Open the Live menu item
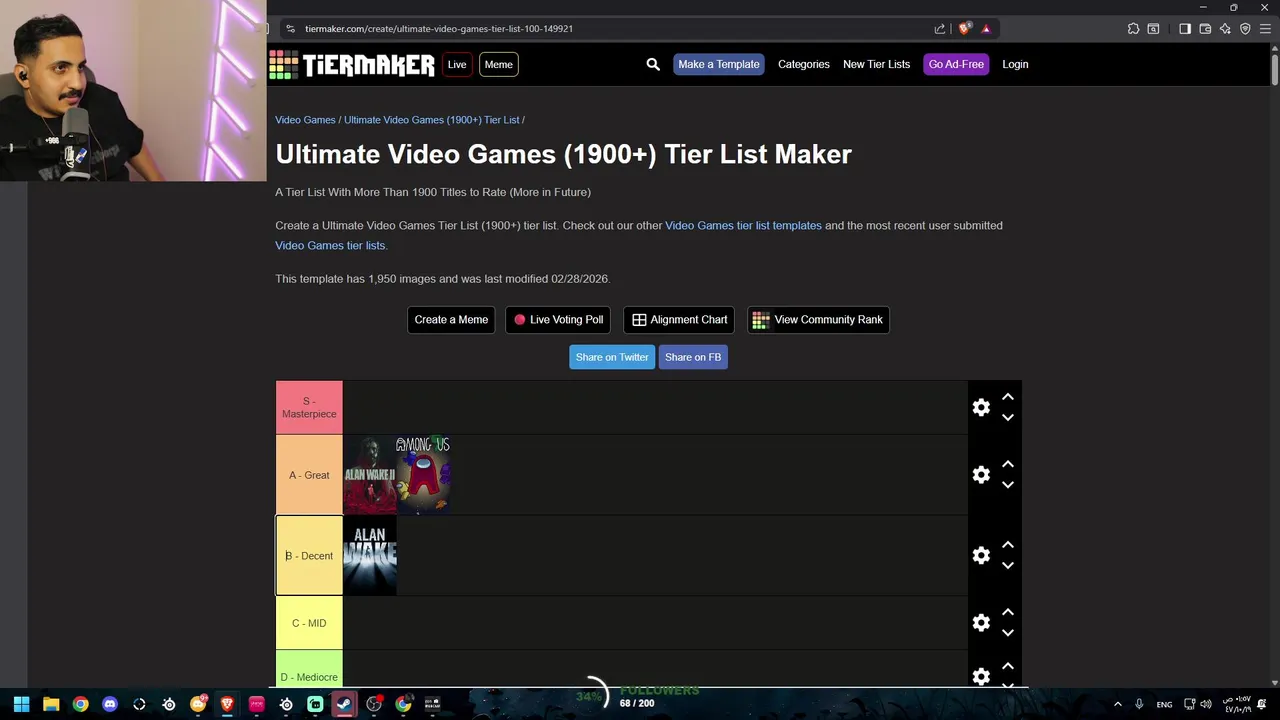 coord(457,64)
